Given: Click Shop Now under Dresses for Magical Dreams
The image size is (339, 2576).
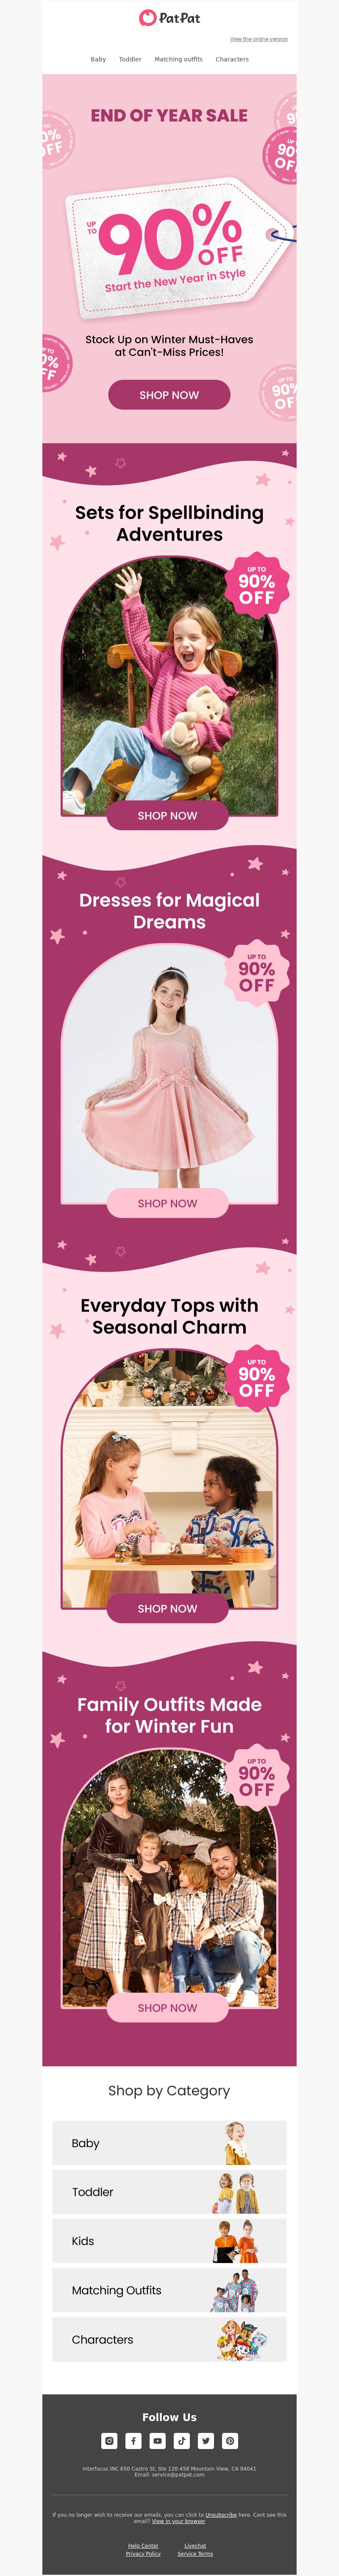Looking at the screenshot, I should point(168,1203).
